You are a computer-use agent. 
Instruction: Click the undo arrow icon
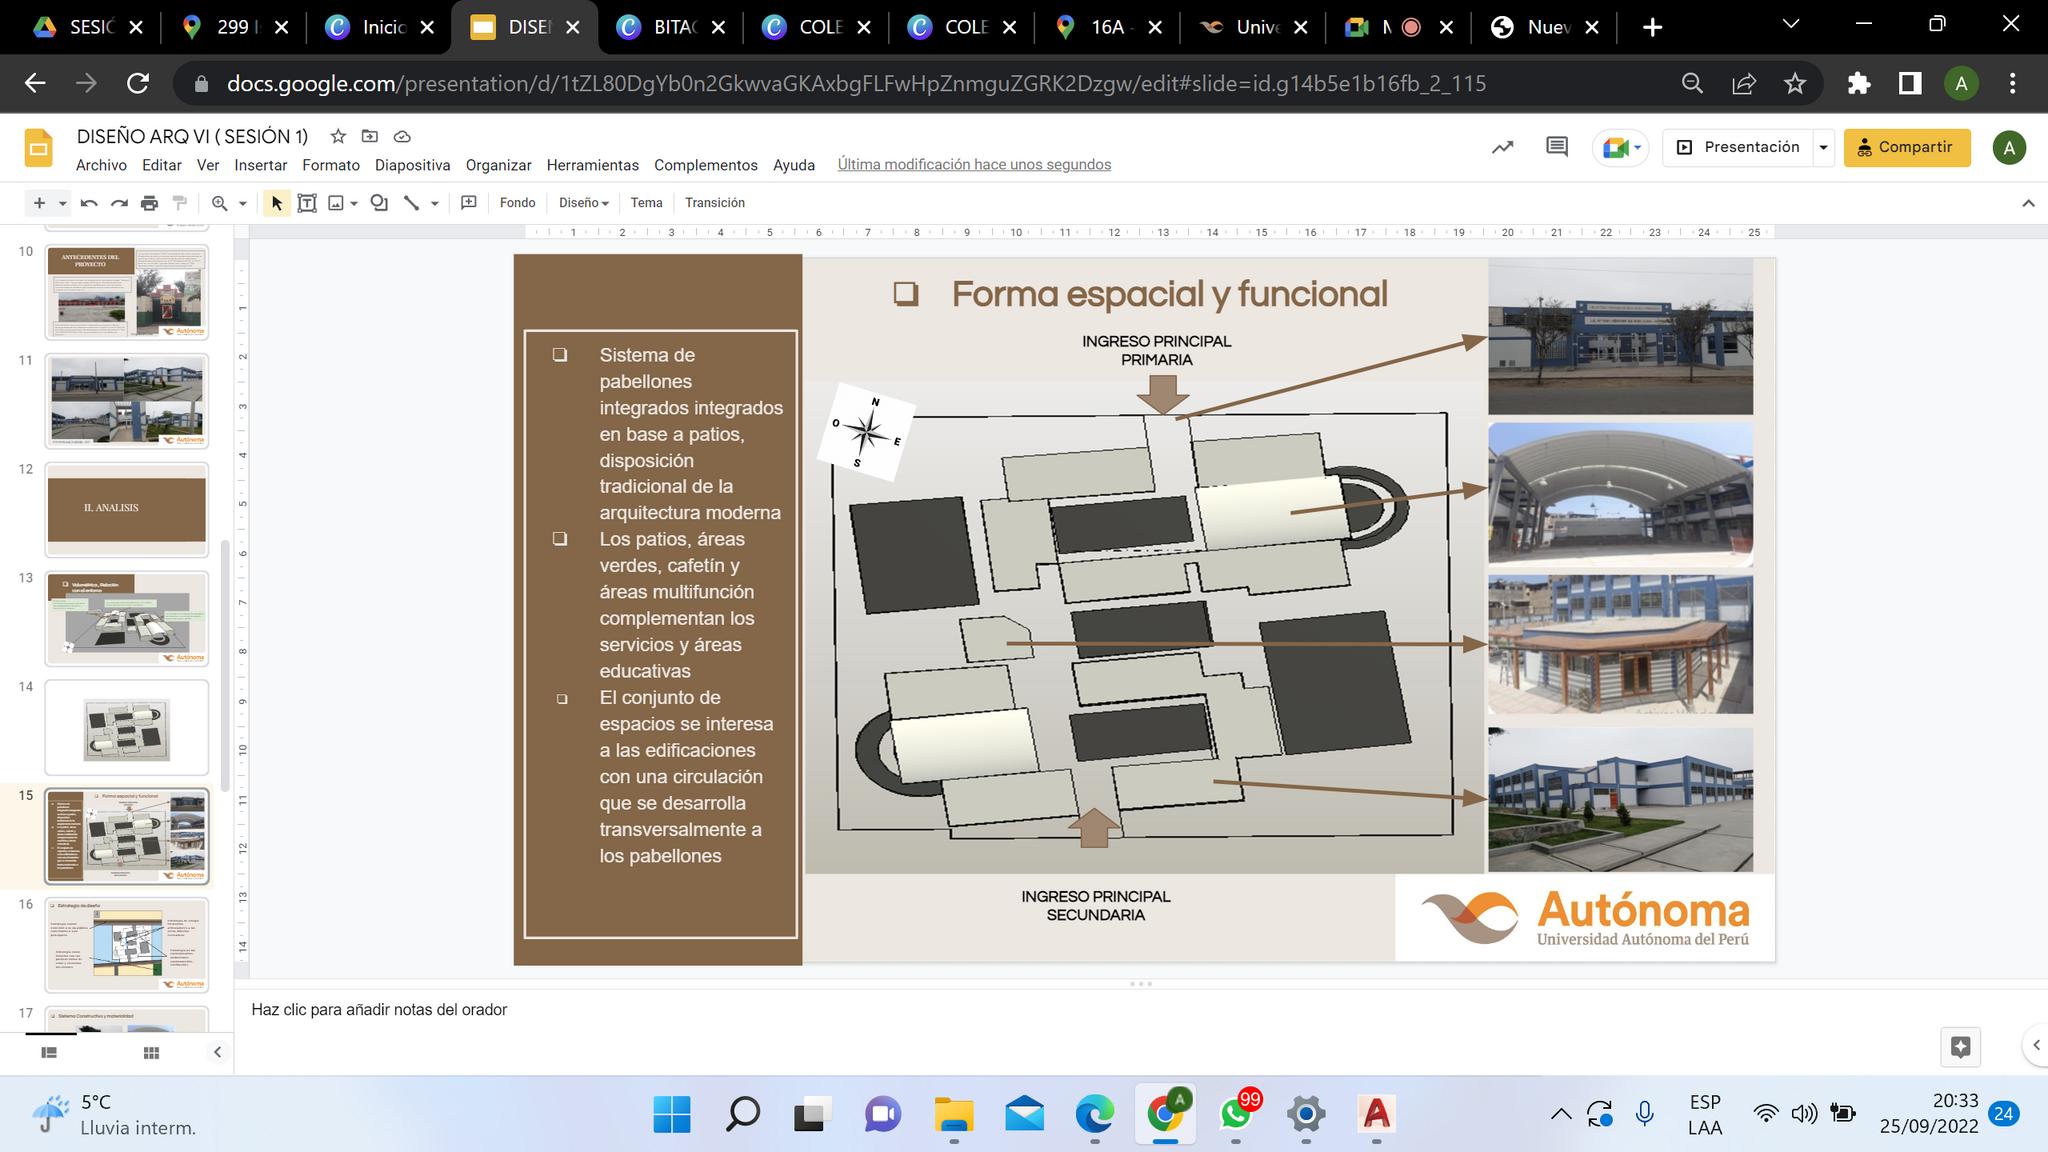click(x=89, y=203)
